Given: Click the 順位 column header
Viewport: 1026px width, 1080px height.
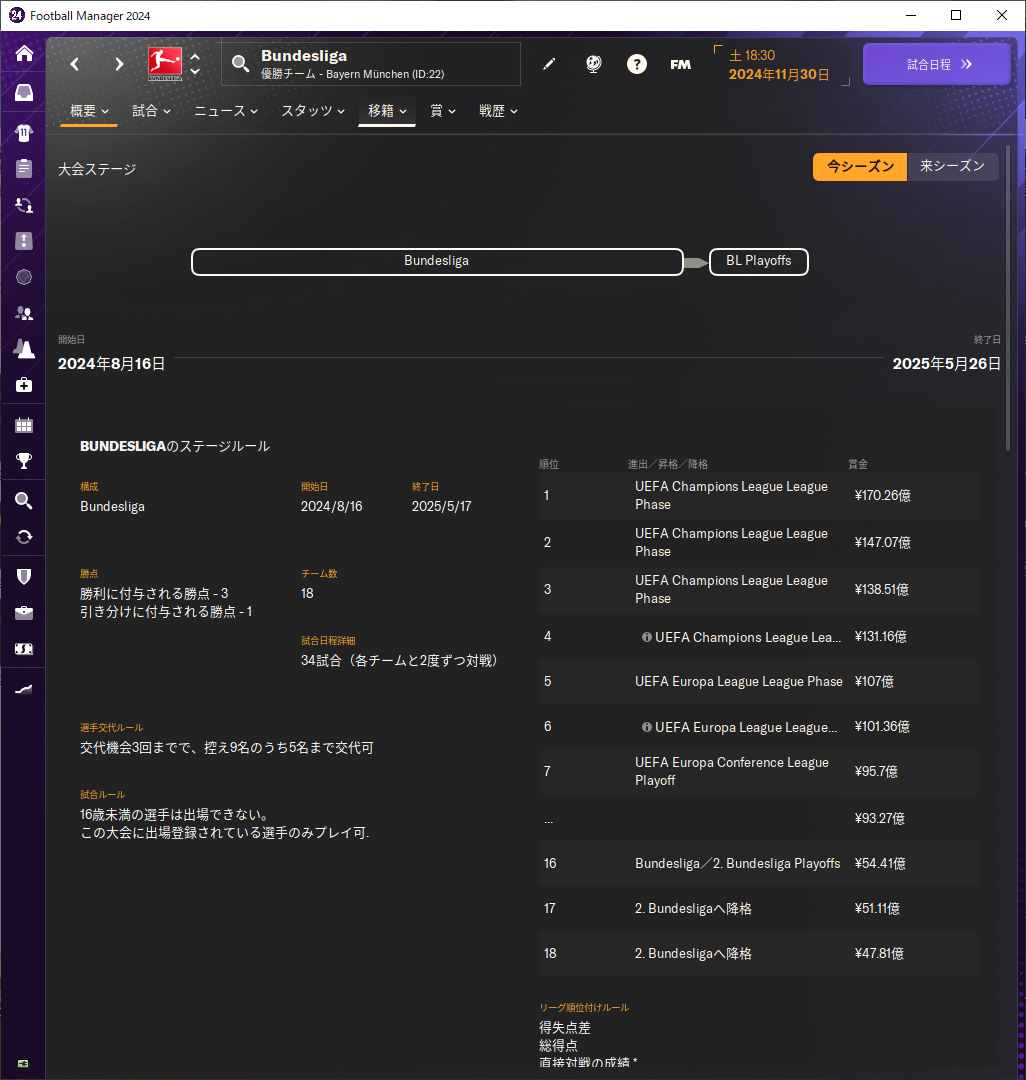Looking at the screenshot, I should click(549, 464).
